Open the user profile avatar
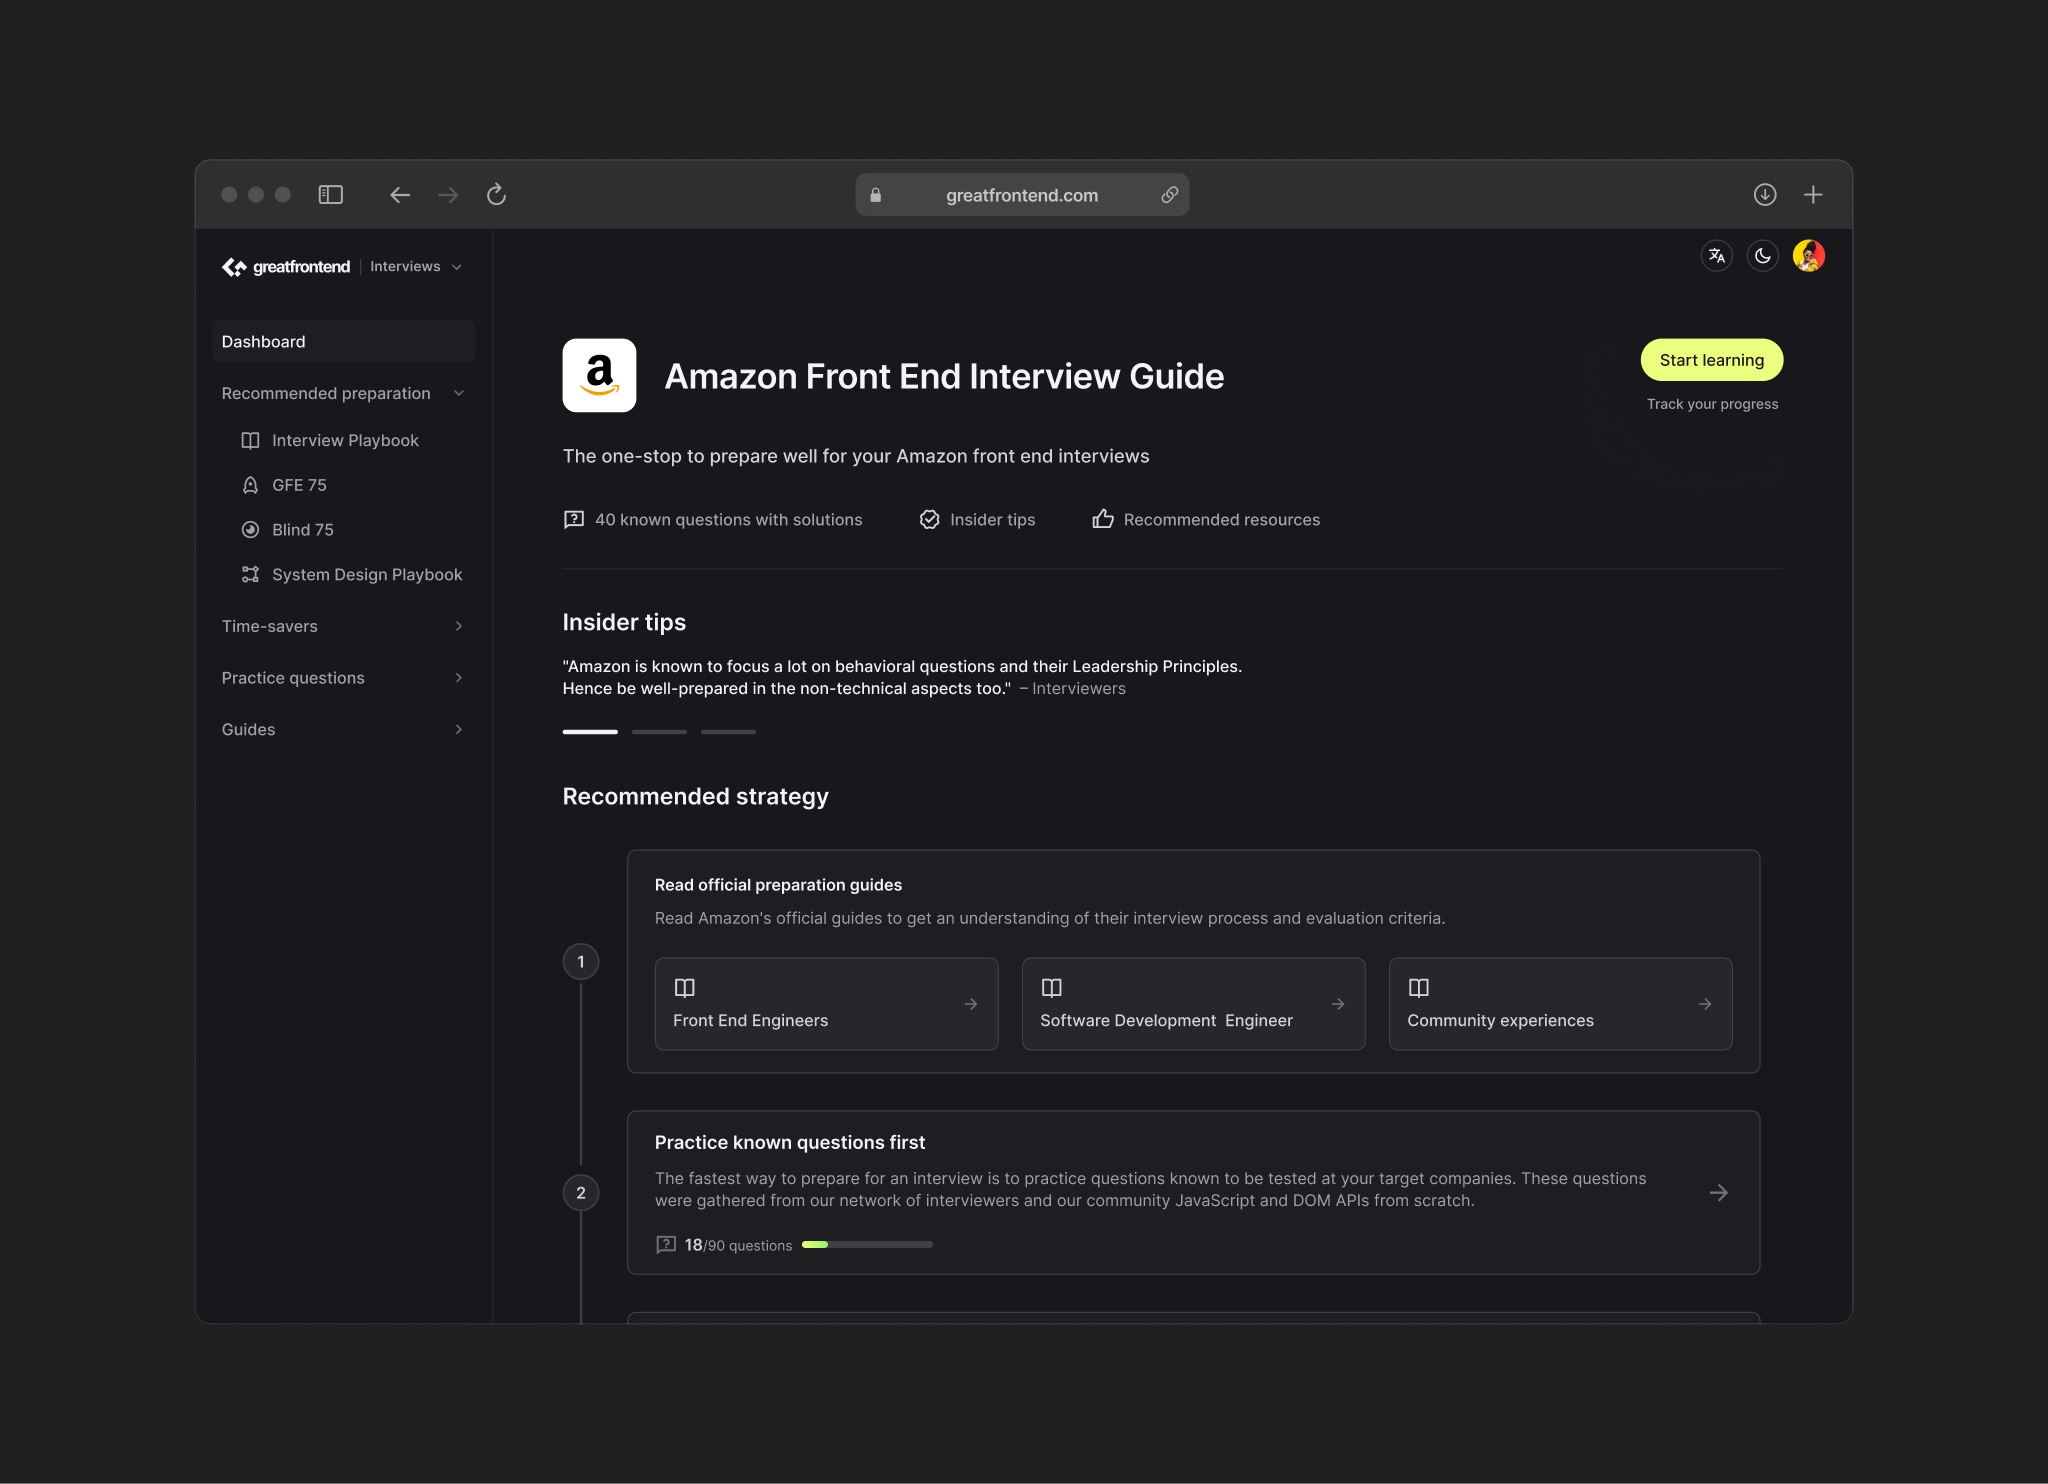The image size is (2048, 1484). [1809, 256]
